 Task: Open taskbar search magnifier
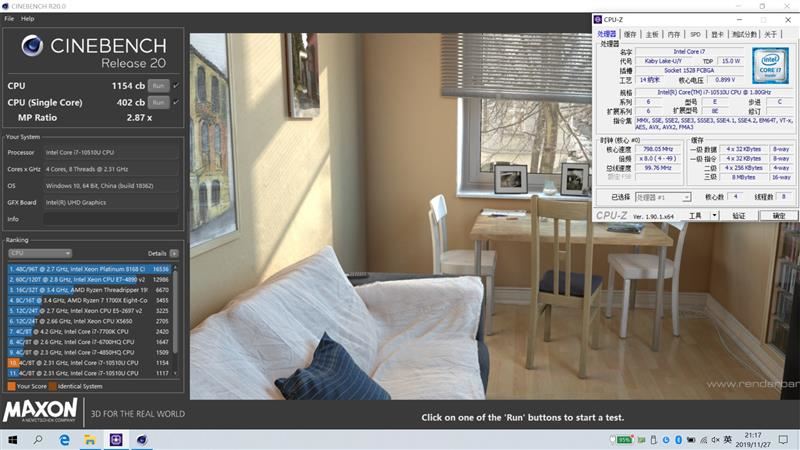point(38,440)
